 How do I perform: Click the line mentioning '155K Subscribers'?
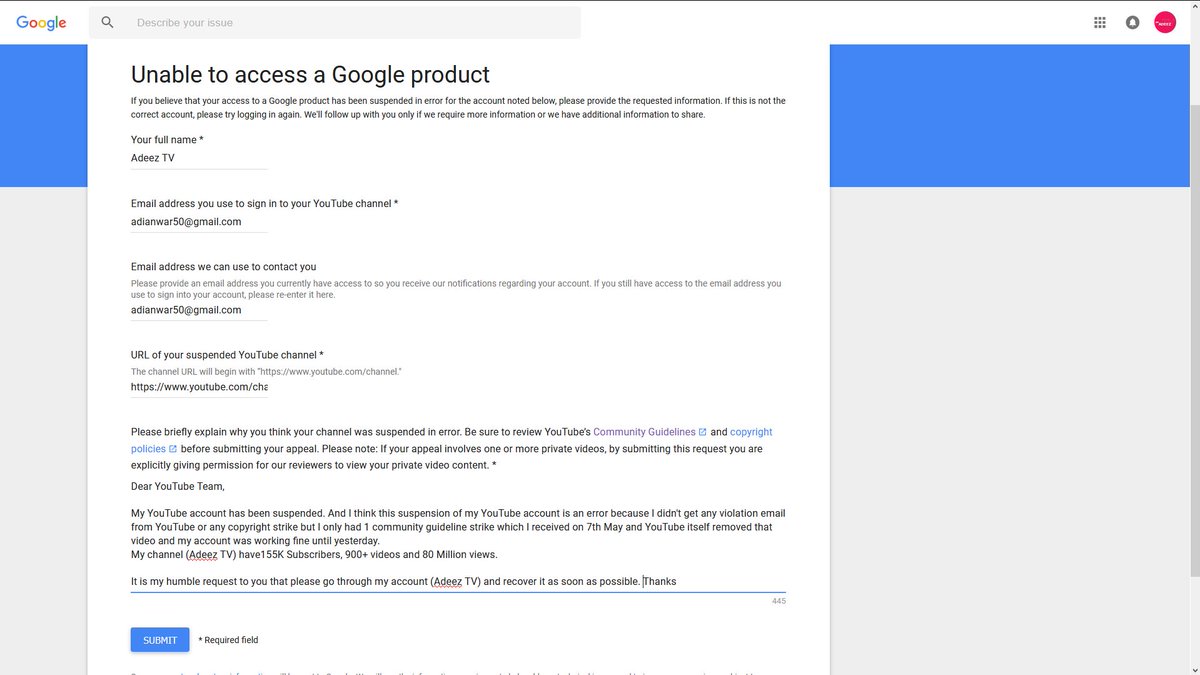(314, 554)
